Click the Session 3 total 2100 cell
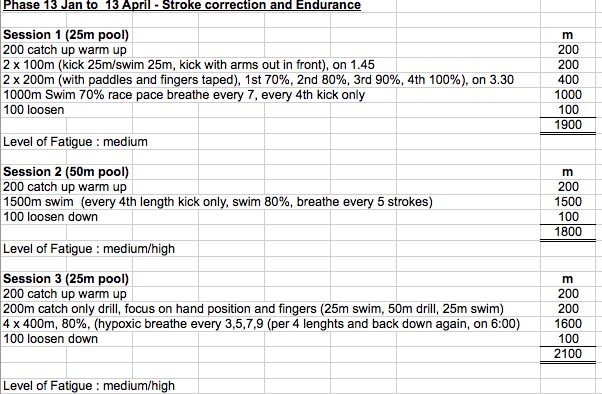602x394 pixels. [x=568, y=354]
